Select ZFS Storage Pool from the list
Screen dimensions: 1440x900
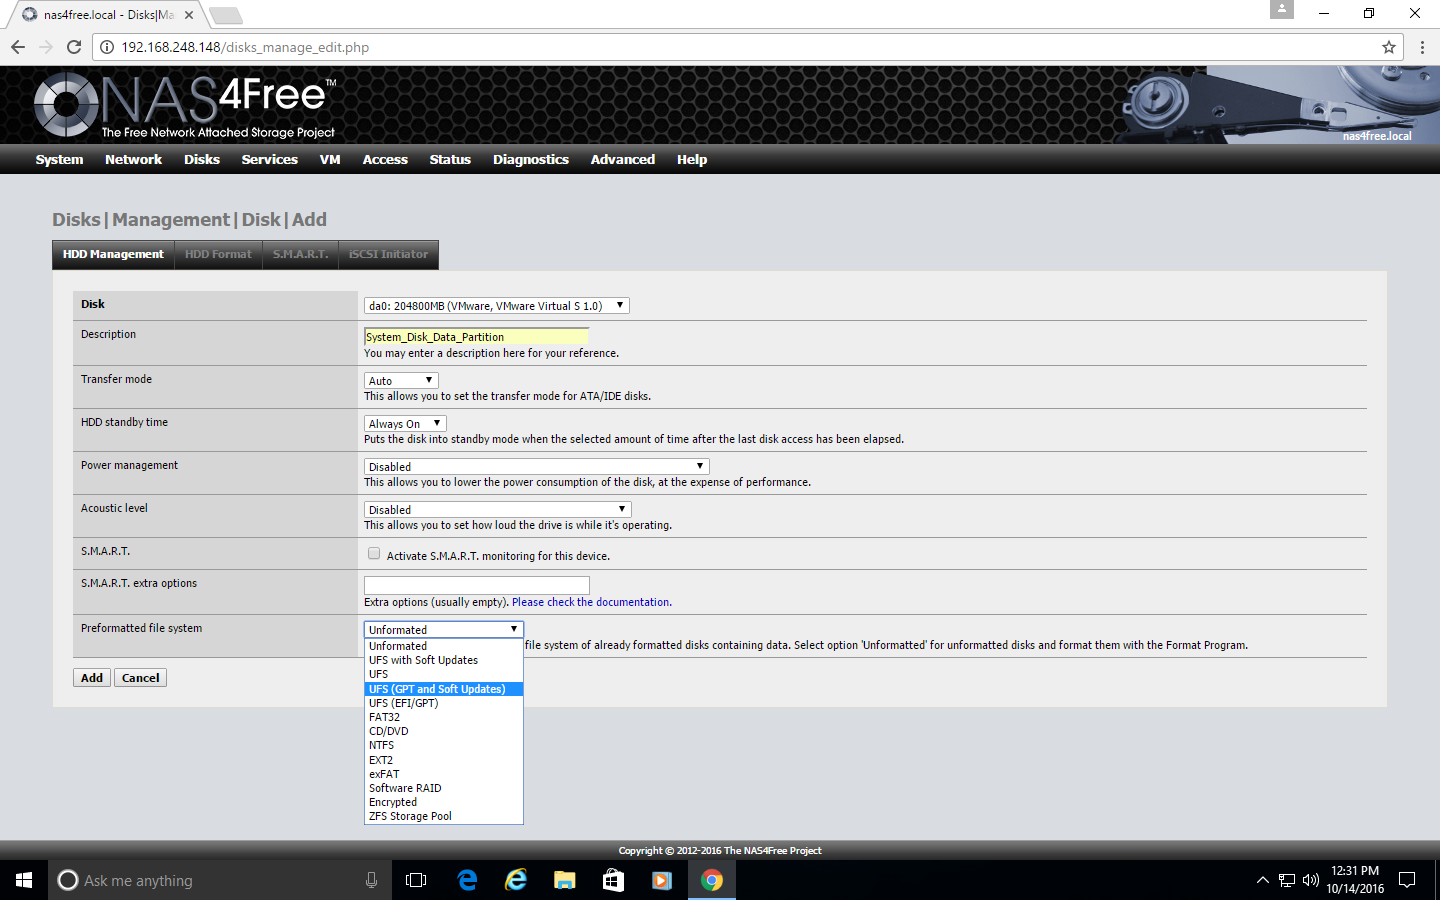[x=410, y=816]
